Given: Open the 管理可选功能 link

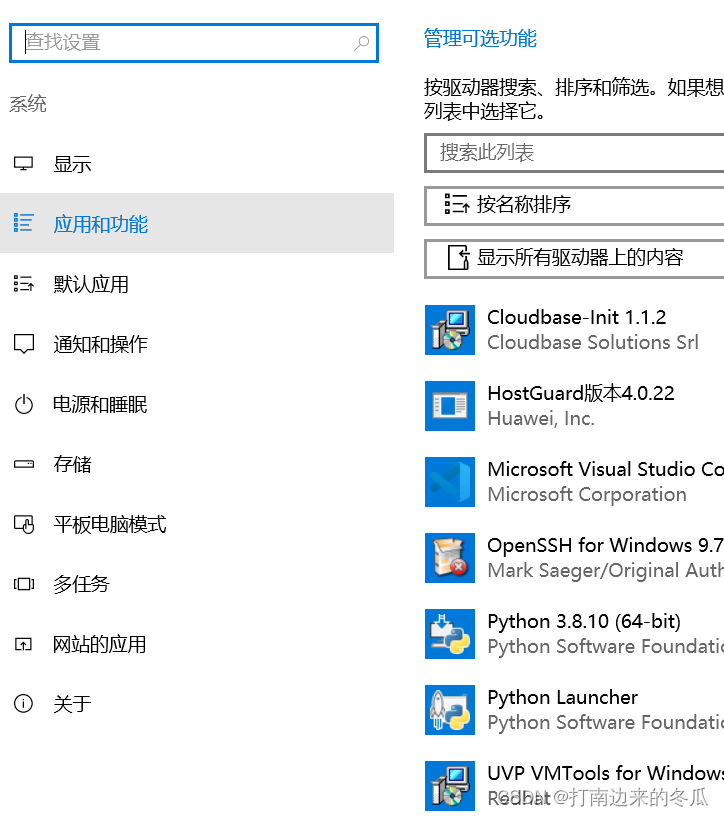Looking at the screenshot, I should [x=480, y=39].
